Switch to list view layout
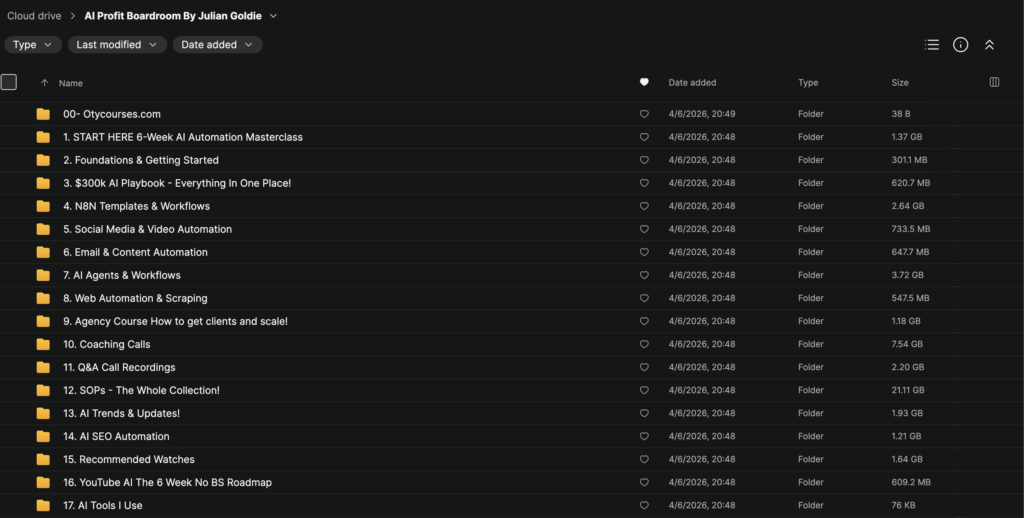Screen dimensions: 1024x518 932,45
